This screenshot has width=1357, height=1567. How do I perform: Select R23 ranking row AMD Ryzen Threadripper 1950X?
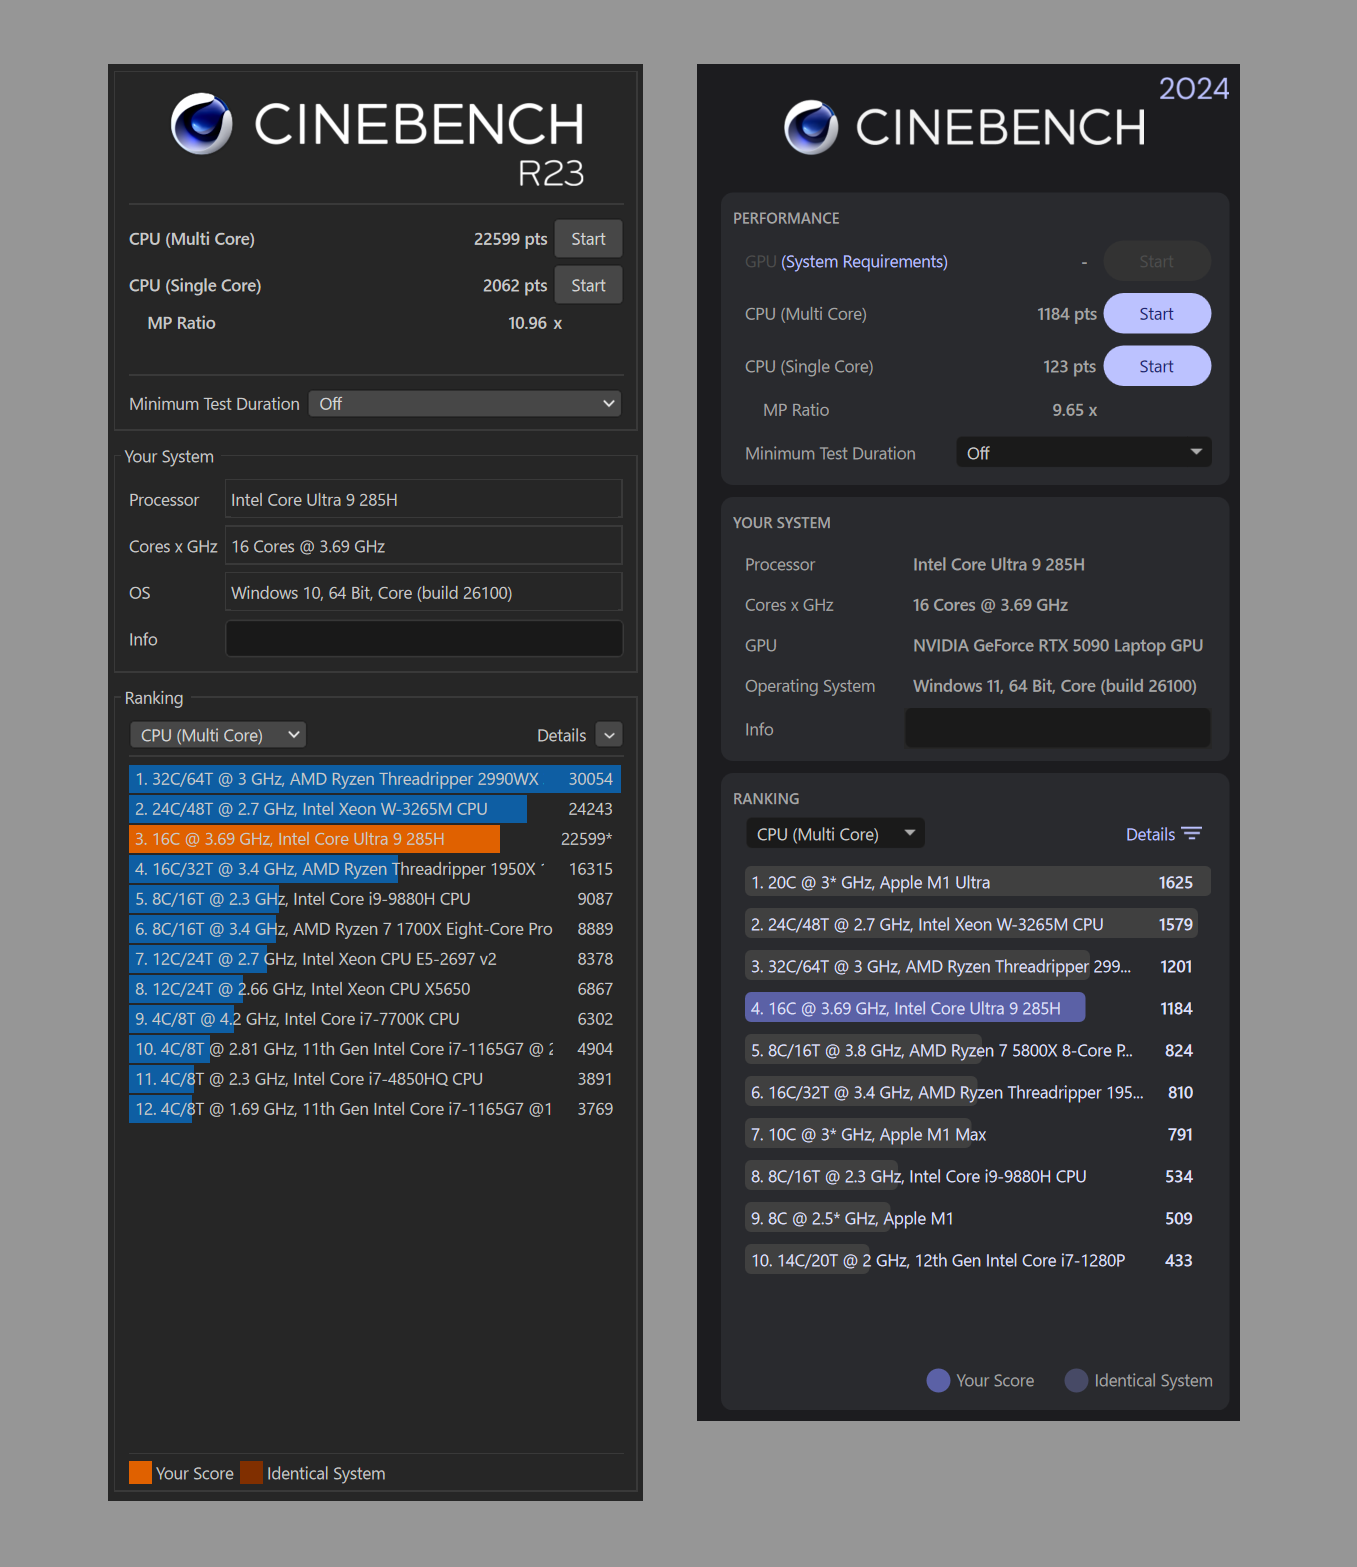click(375, 869)
